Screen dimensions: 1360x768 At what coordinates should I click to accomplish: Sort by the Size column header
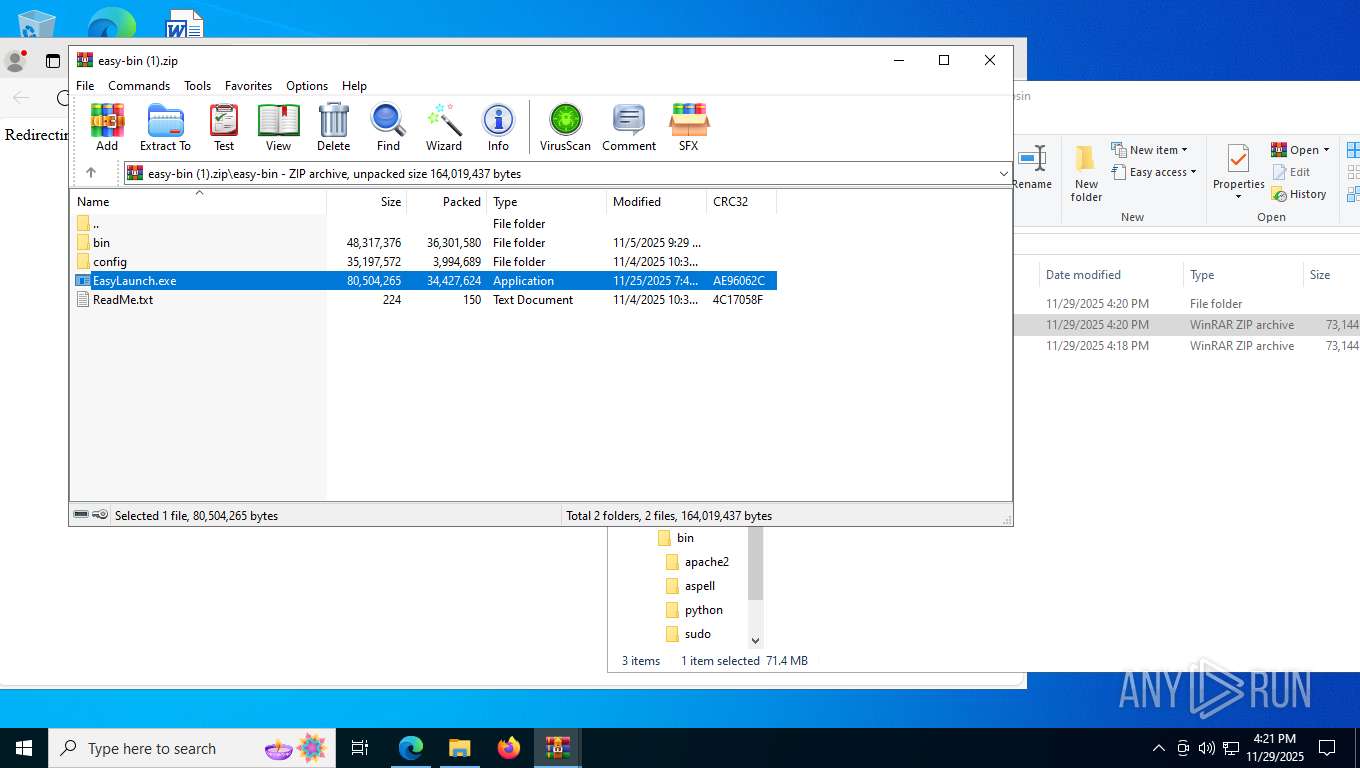click(367, 201)
